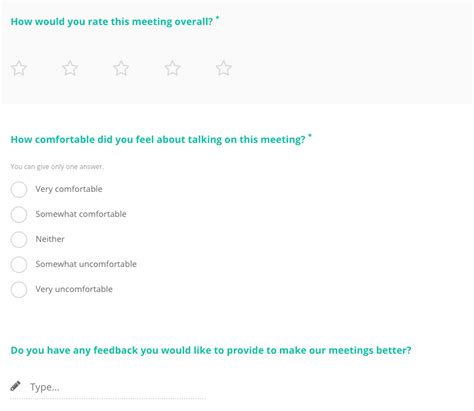474x411 pixels.
Task: Click the 'Somewhat uncomfortable' label text
Action: [86, 264]
